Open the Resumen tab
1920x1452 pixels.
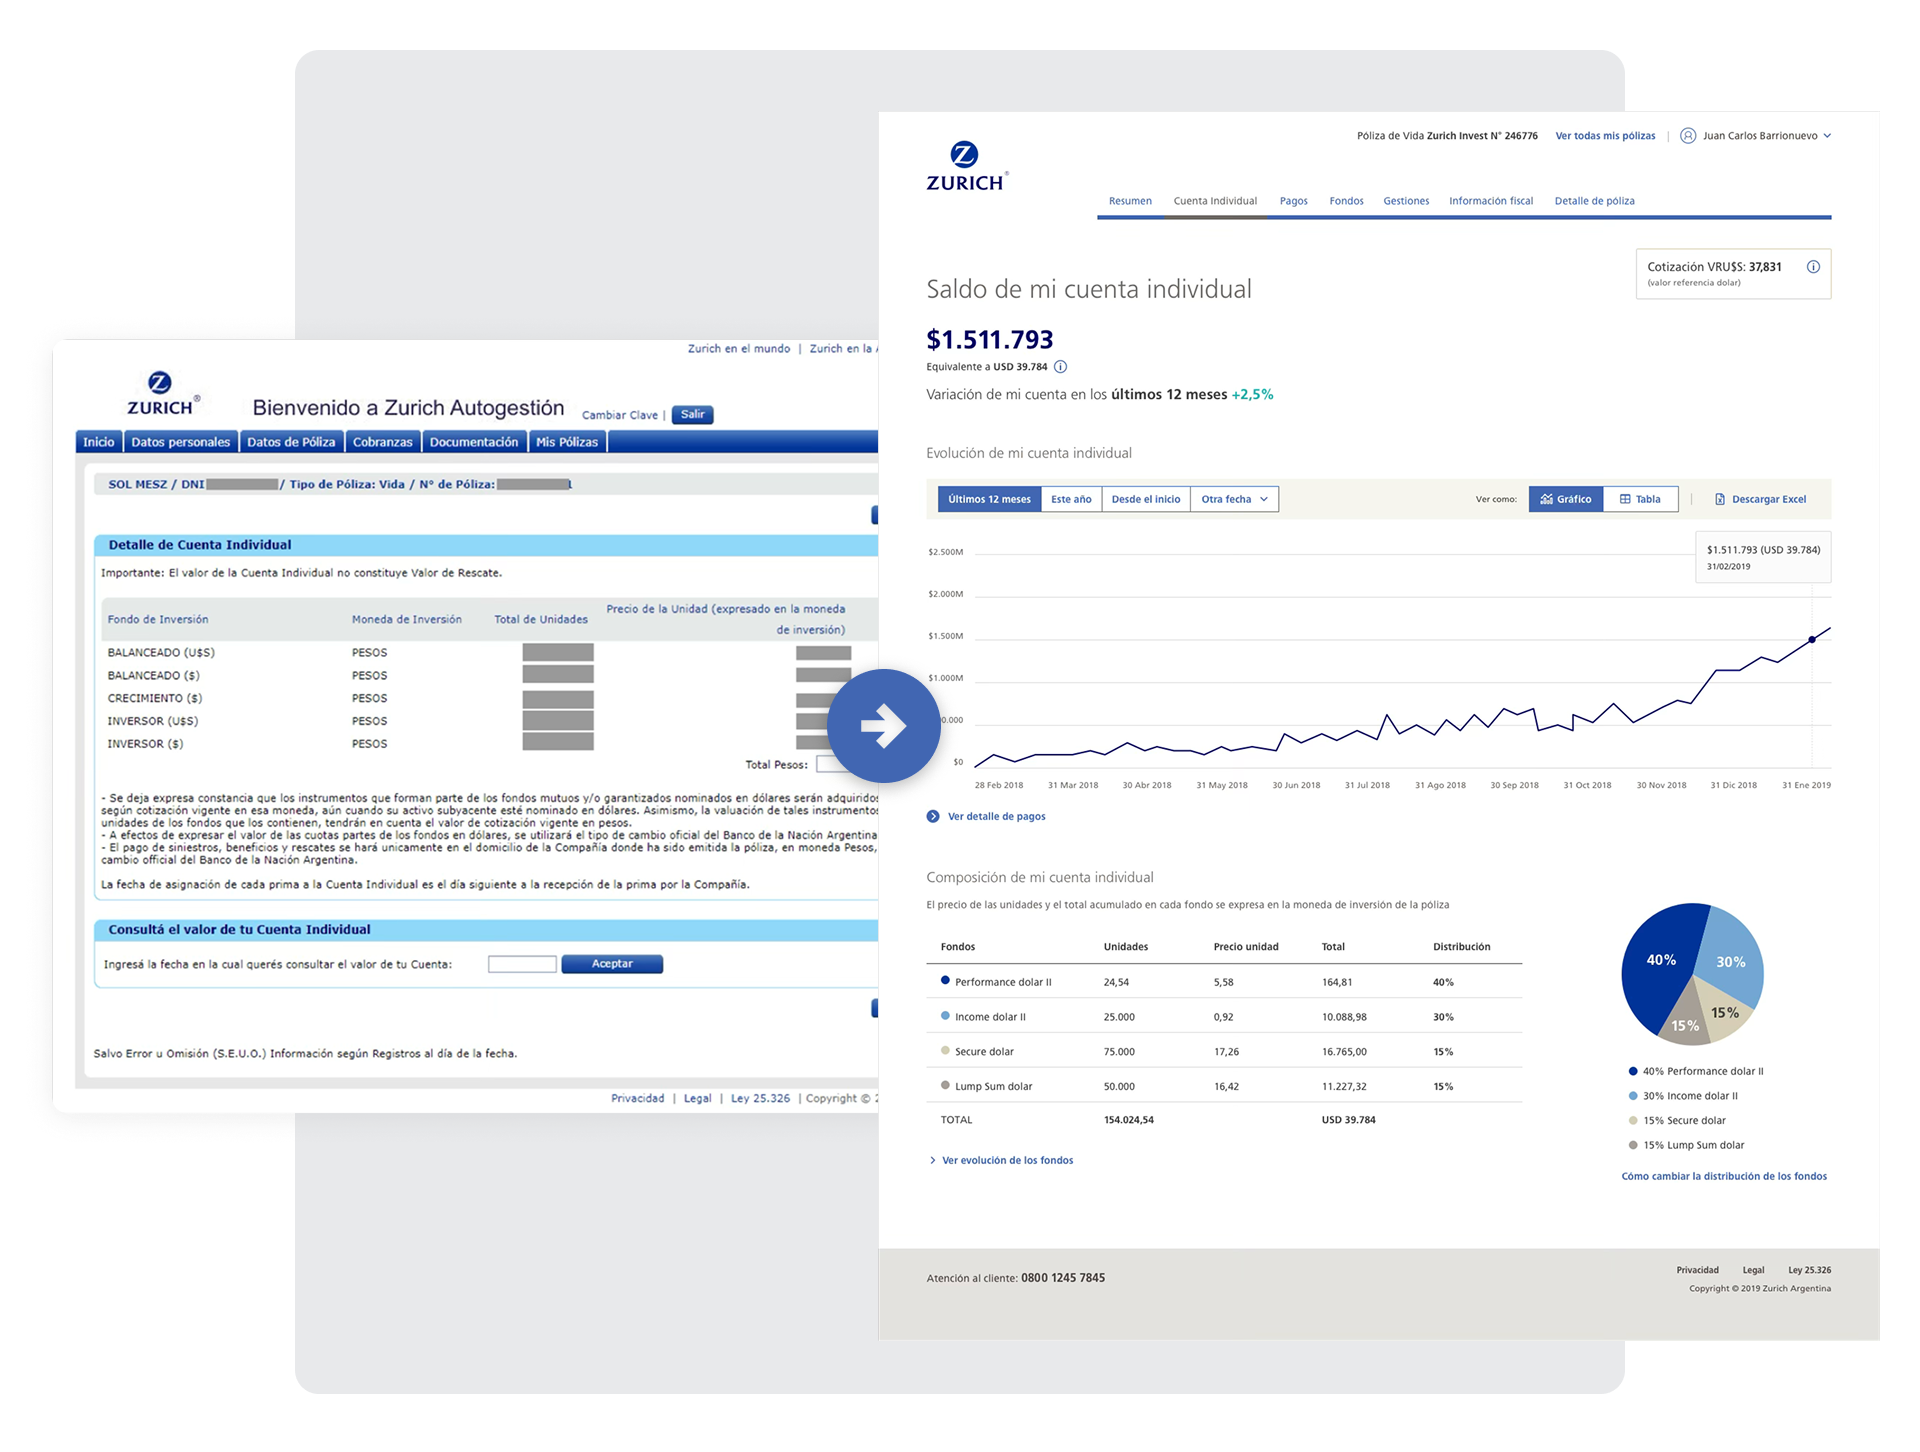[1130, 201]
